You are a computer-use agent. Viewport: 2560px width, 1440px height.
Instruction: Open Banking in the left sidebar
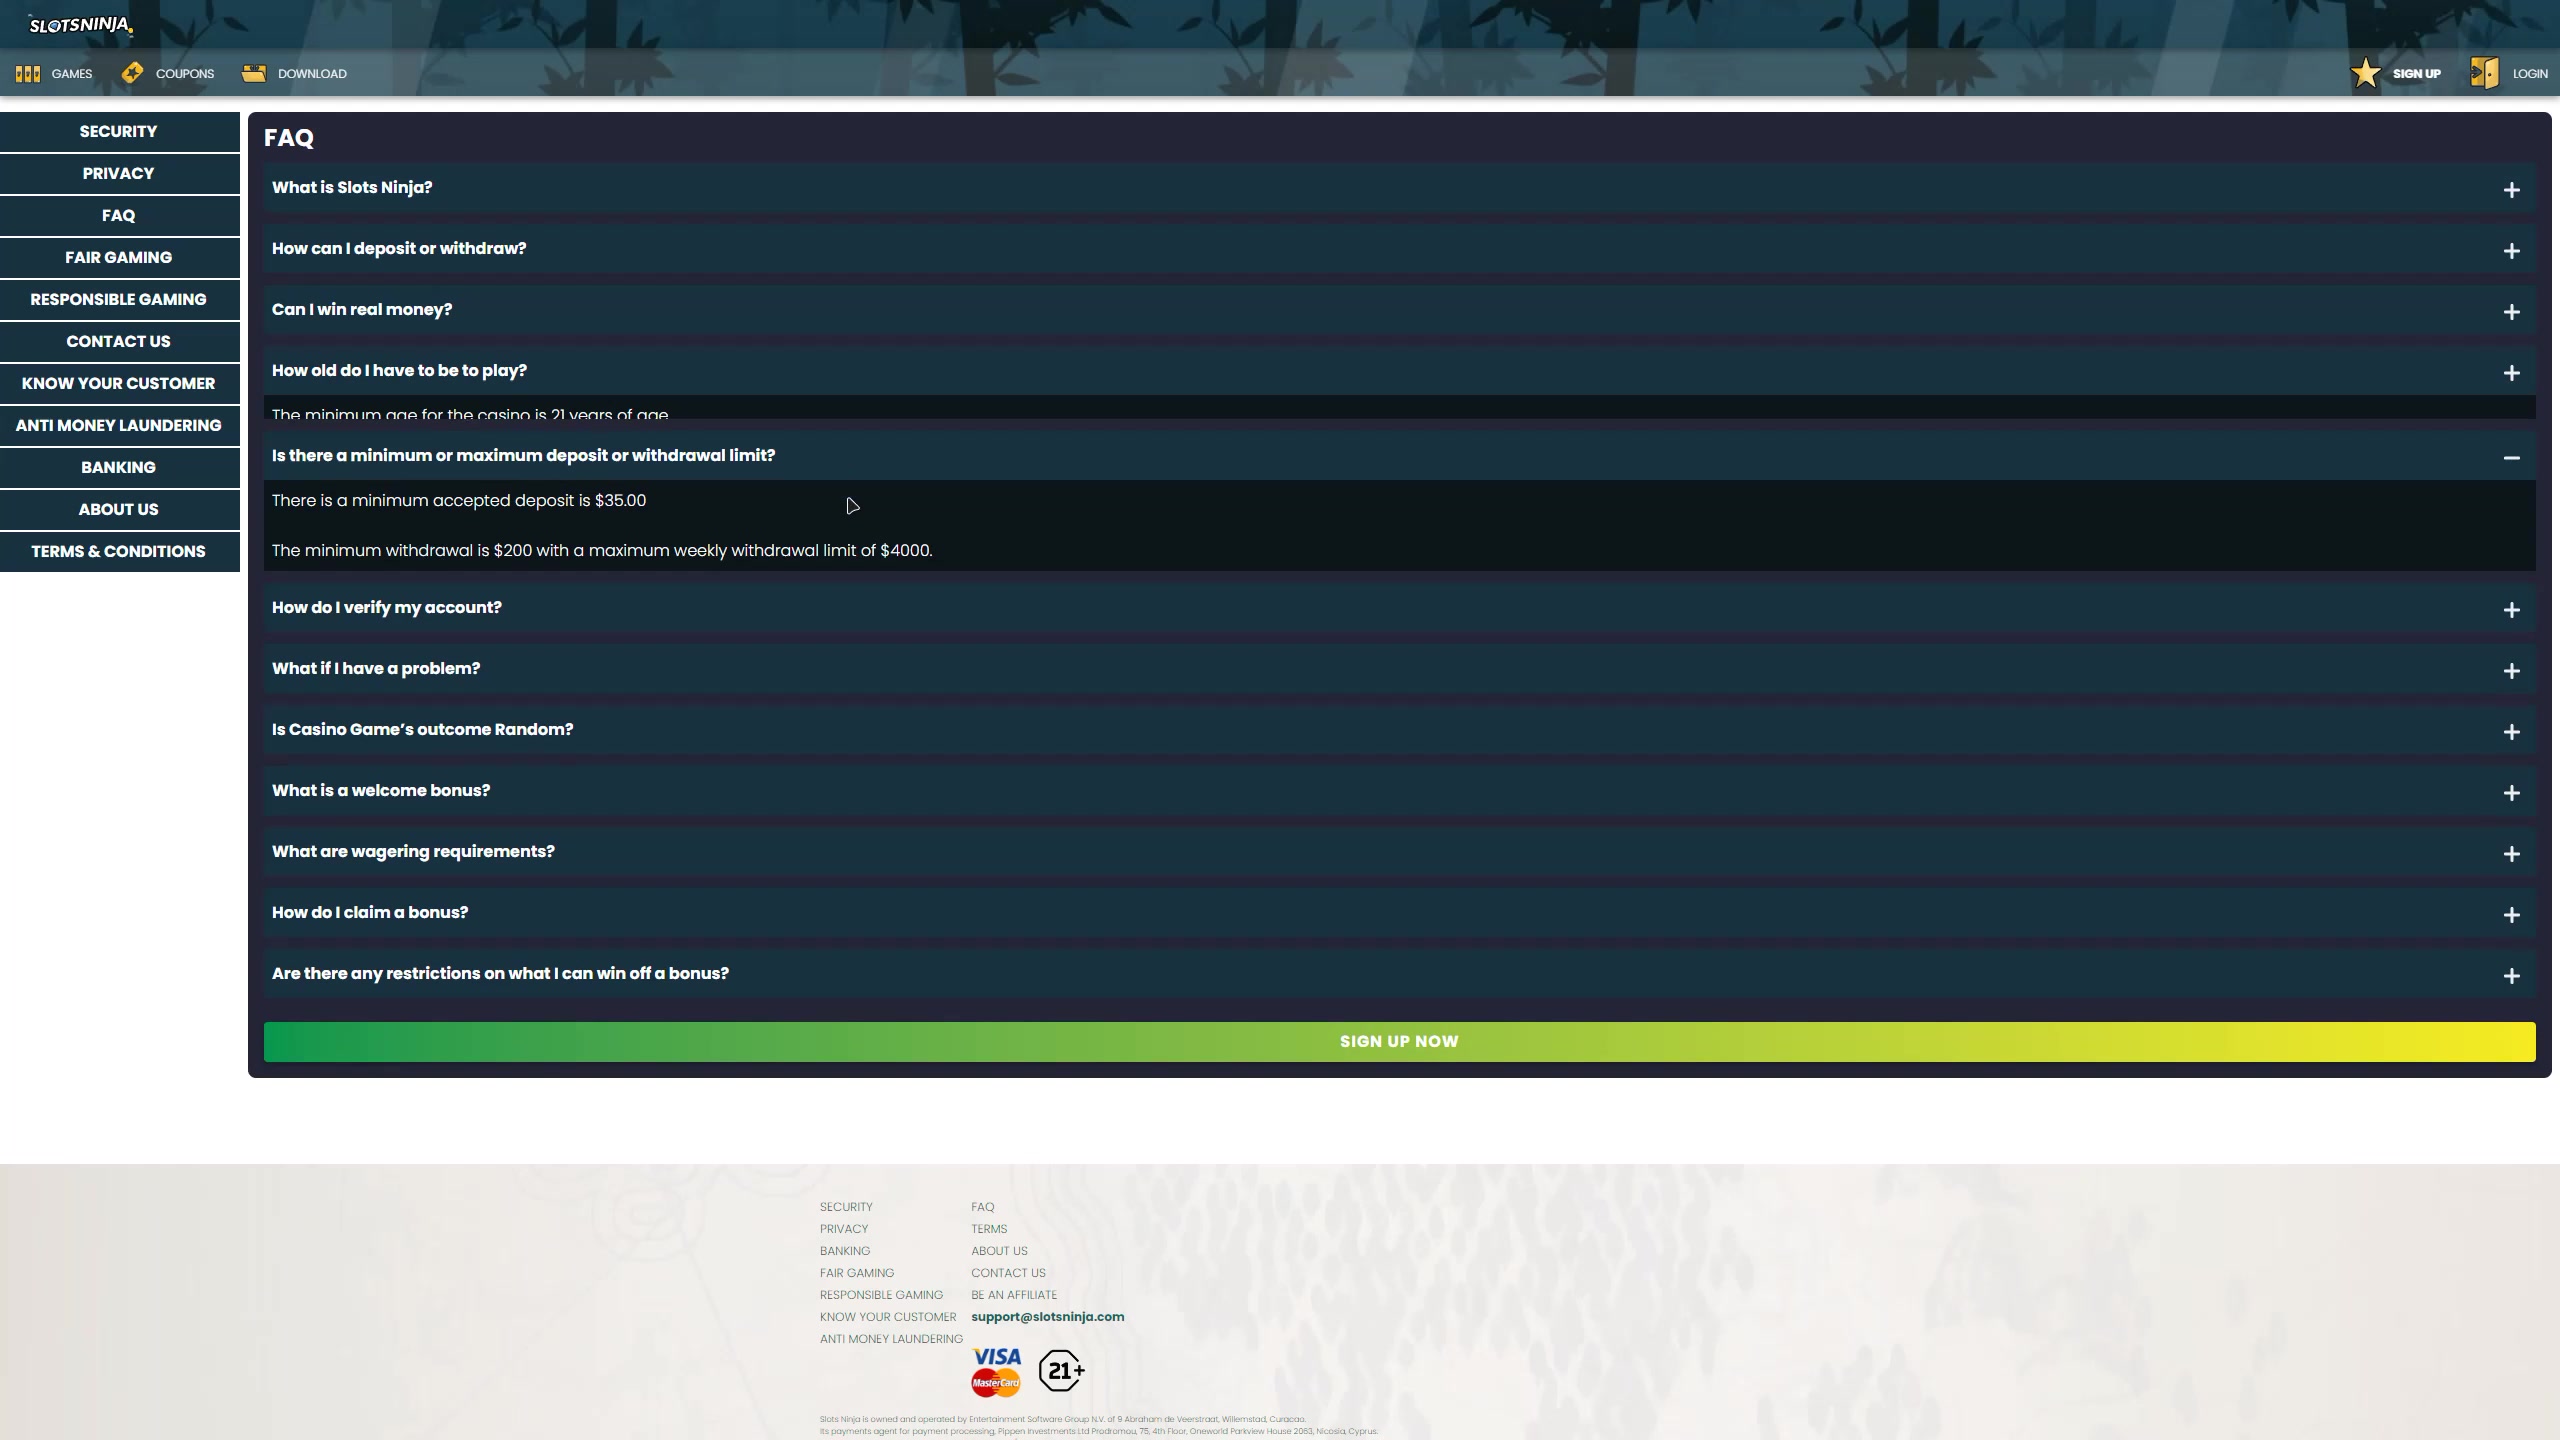point(118,468)
